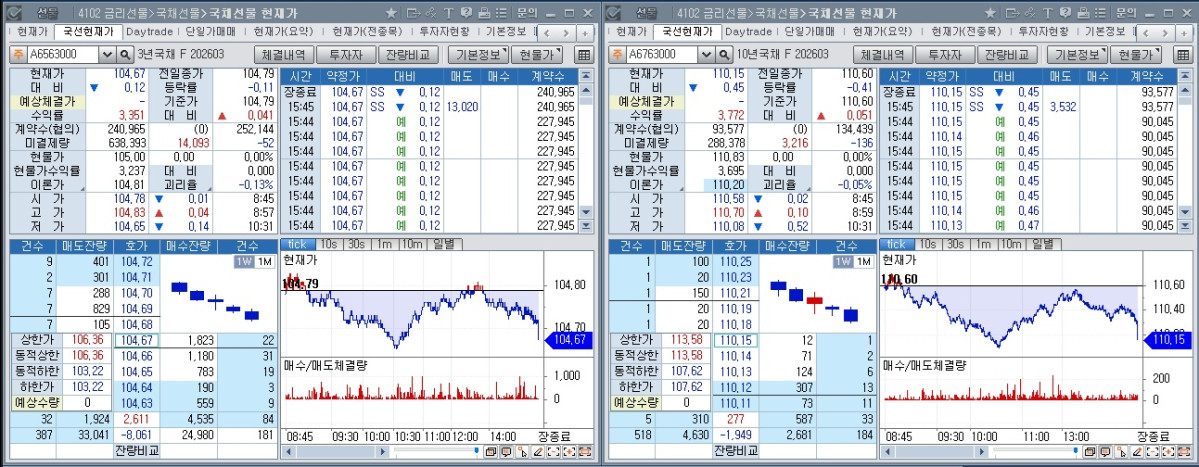This screenshot has width=1199, height=467.
Task: Open instrument code dropdown in right window
Action: pos(707,55)
